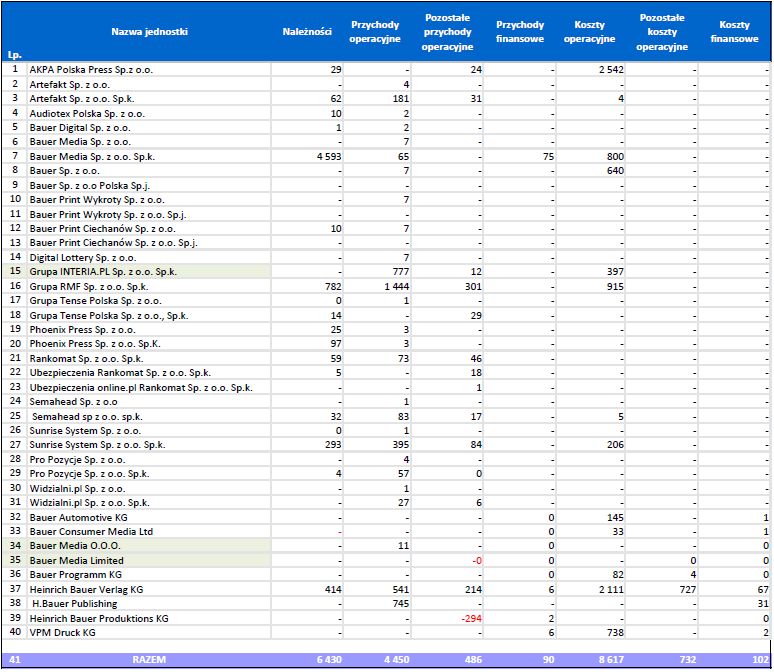Select the 2 111 value for Heinrich Bauer Verlag
The image size is (774, 672).
pos(611,590)
